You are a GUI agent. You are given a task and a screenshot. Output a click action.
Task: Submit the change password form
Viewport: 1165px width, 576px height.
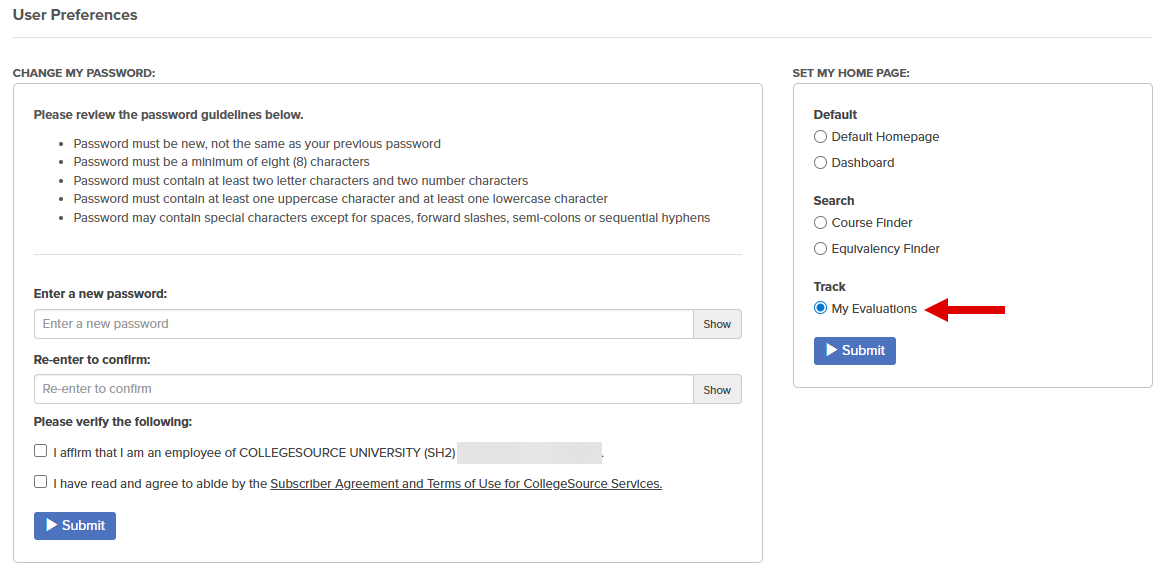coord(75,525)
